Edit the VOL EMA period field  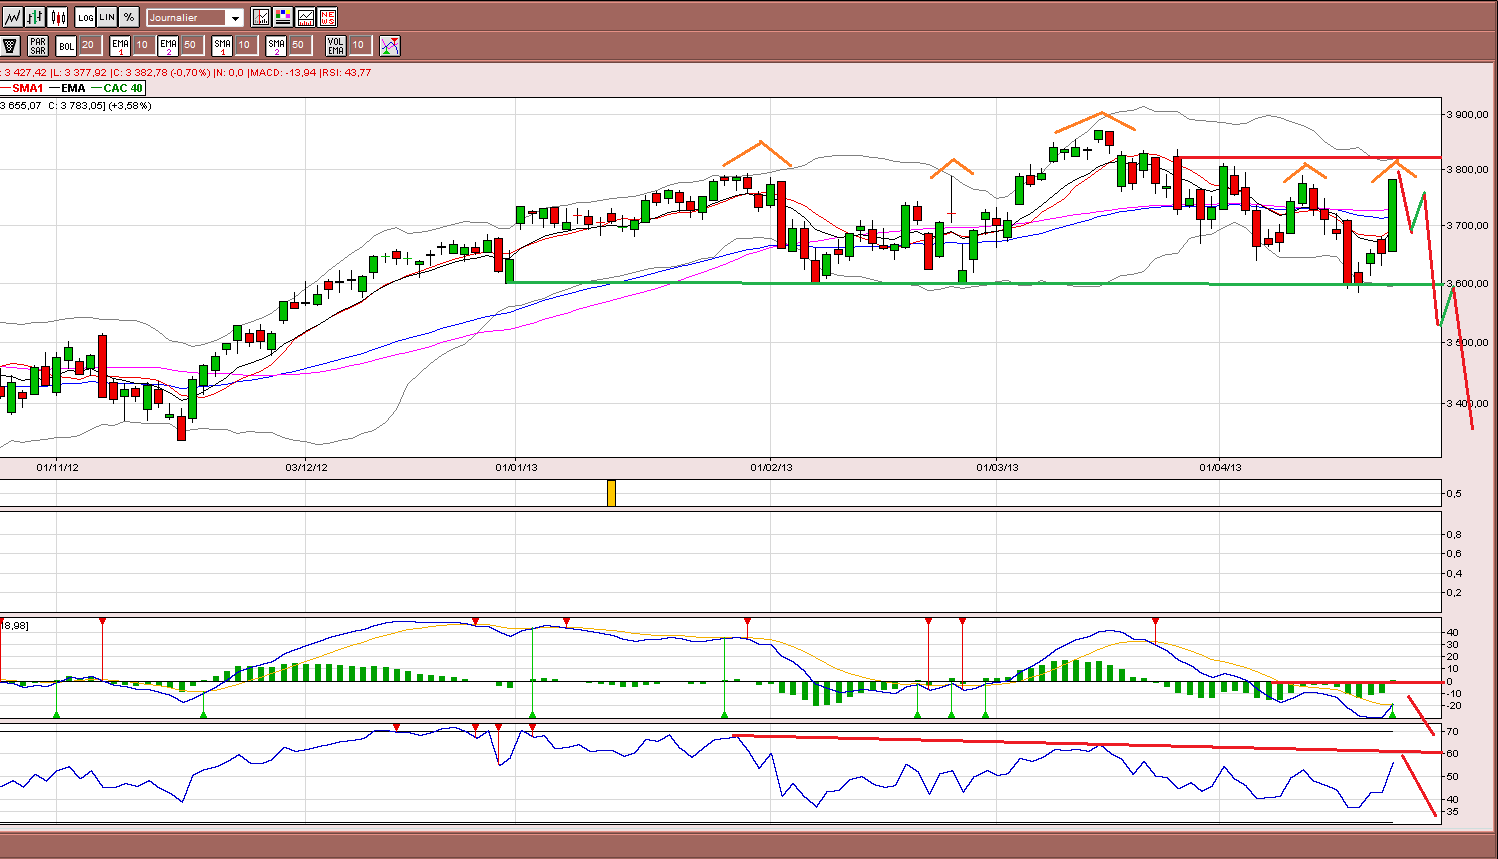[360, 45]
